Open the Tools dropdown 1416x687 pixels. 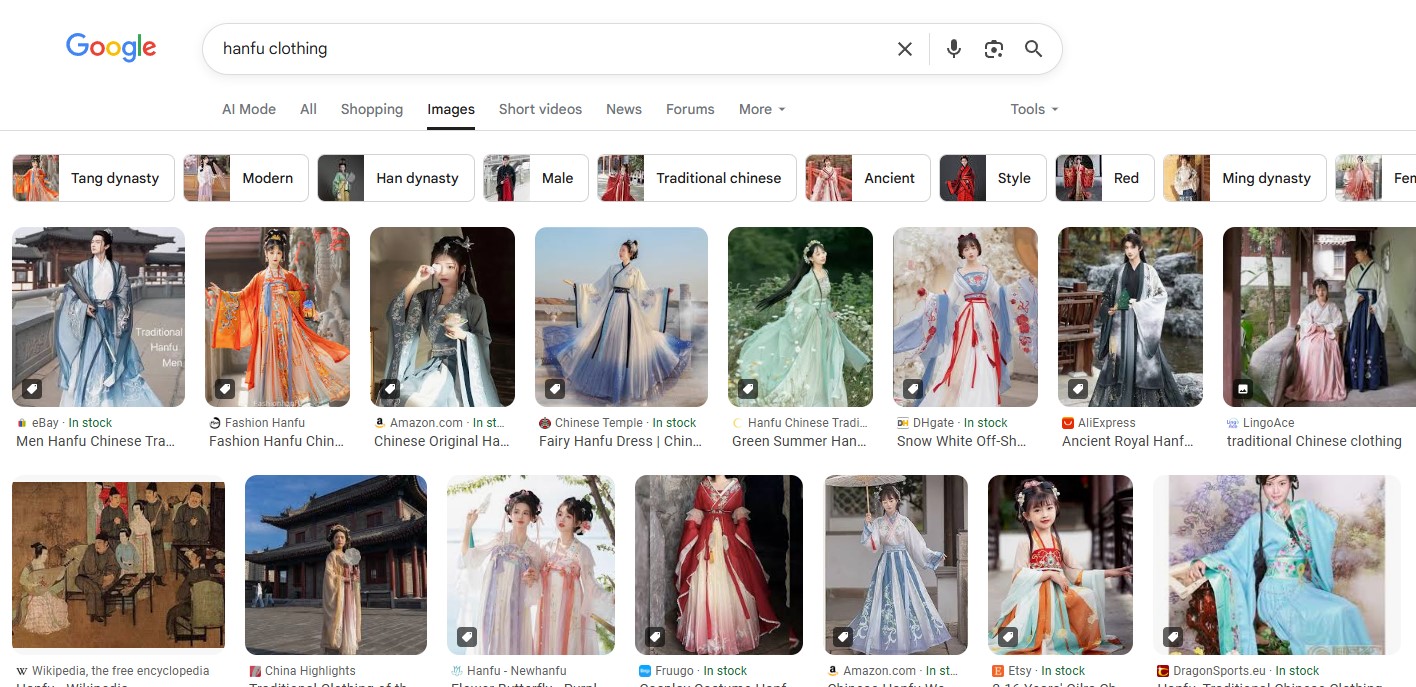tap(1034, 109)
